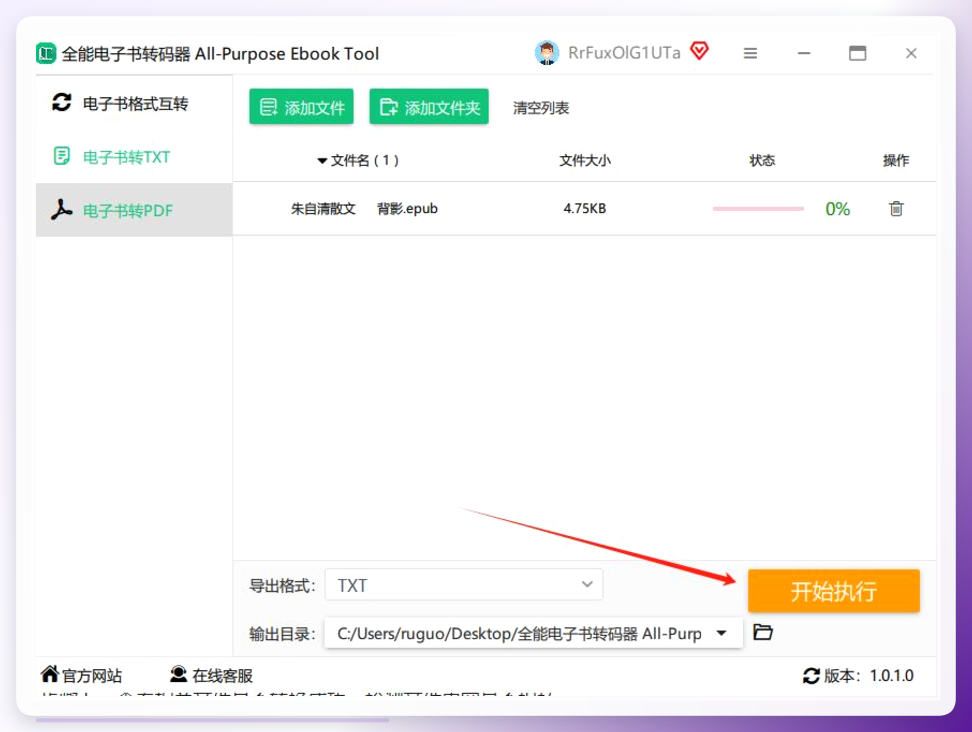
Task: Click the 官方网站 home icon
Action: (50, 674)
